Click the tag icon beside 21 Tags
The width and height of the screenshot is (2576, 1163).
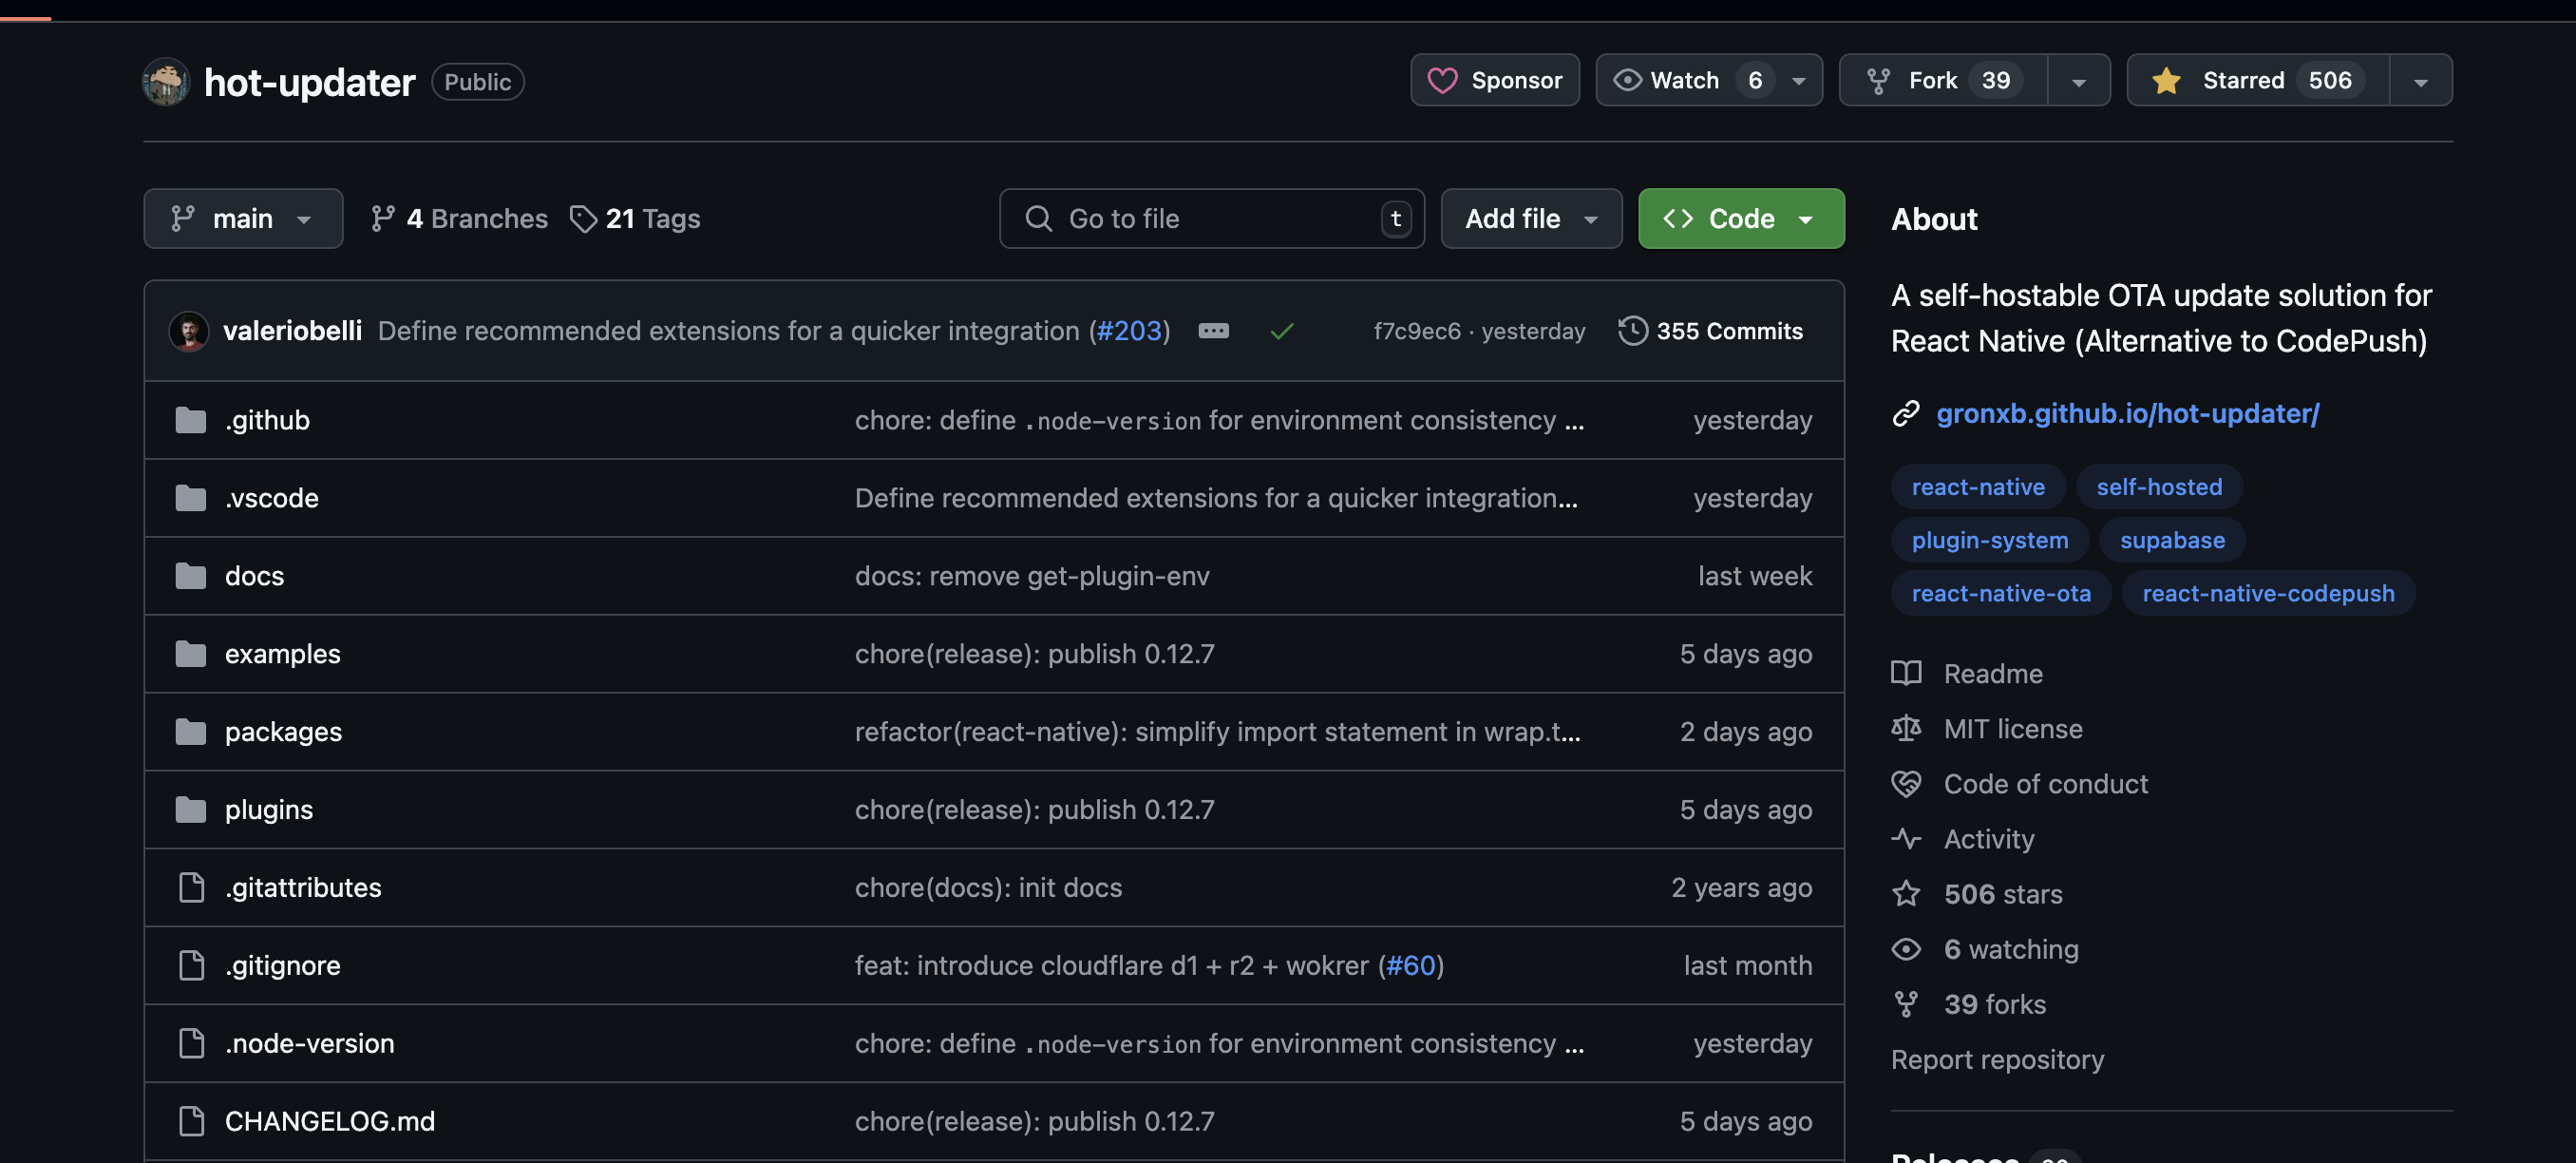click(583, 219)
